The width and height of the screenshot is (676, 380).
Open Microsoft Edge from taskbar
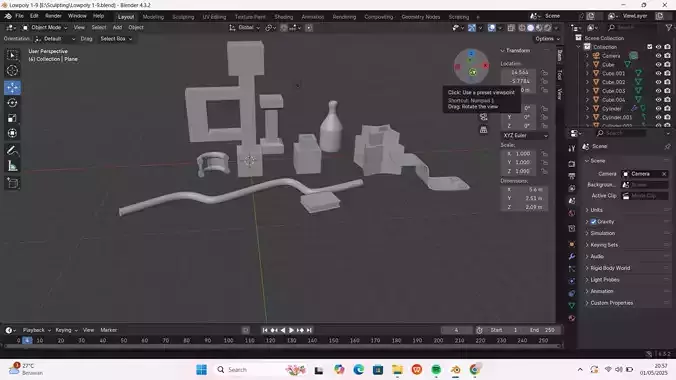359,370
